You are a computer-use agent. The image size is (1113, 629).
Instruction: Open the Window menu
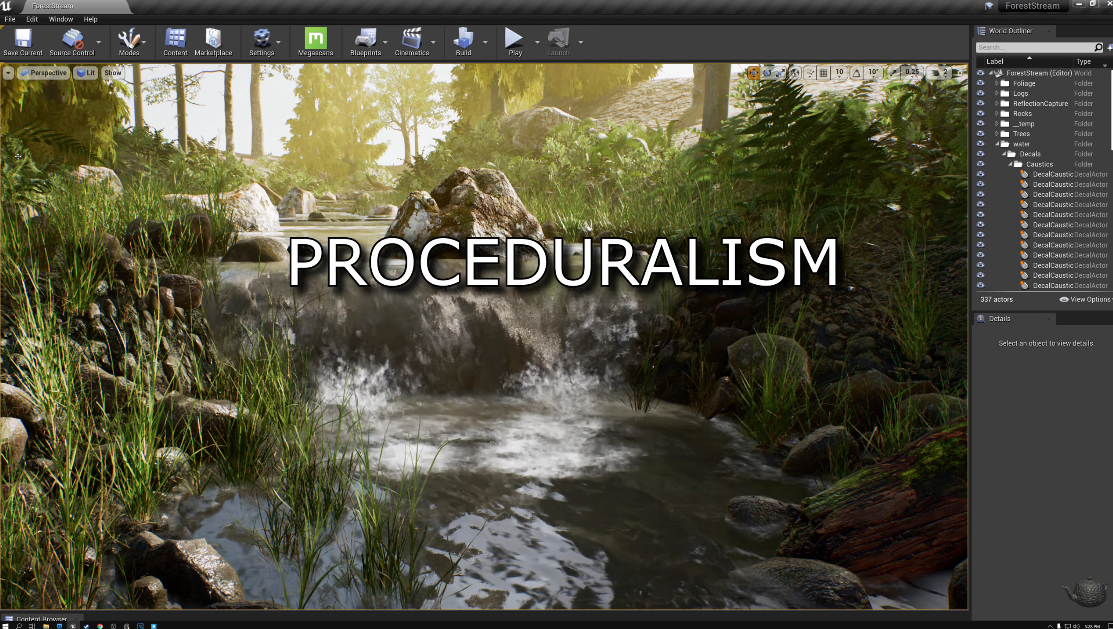(60, 19)
